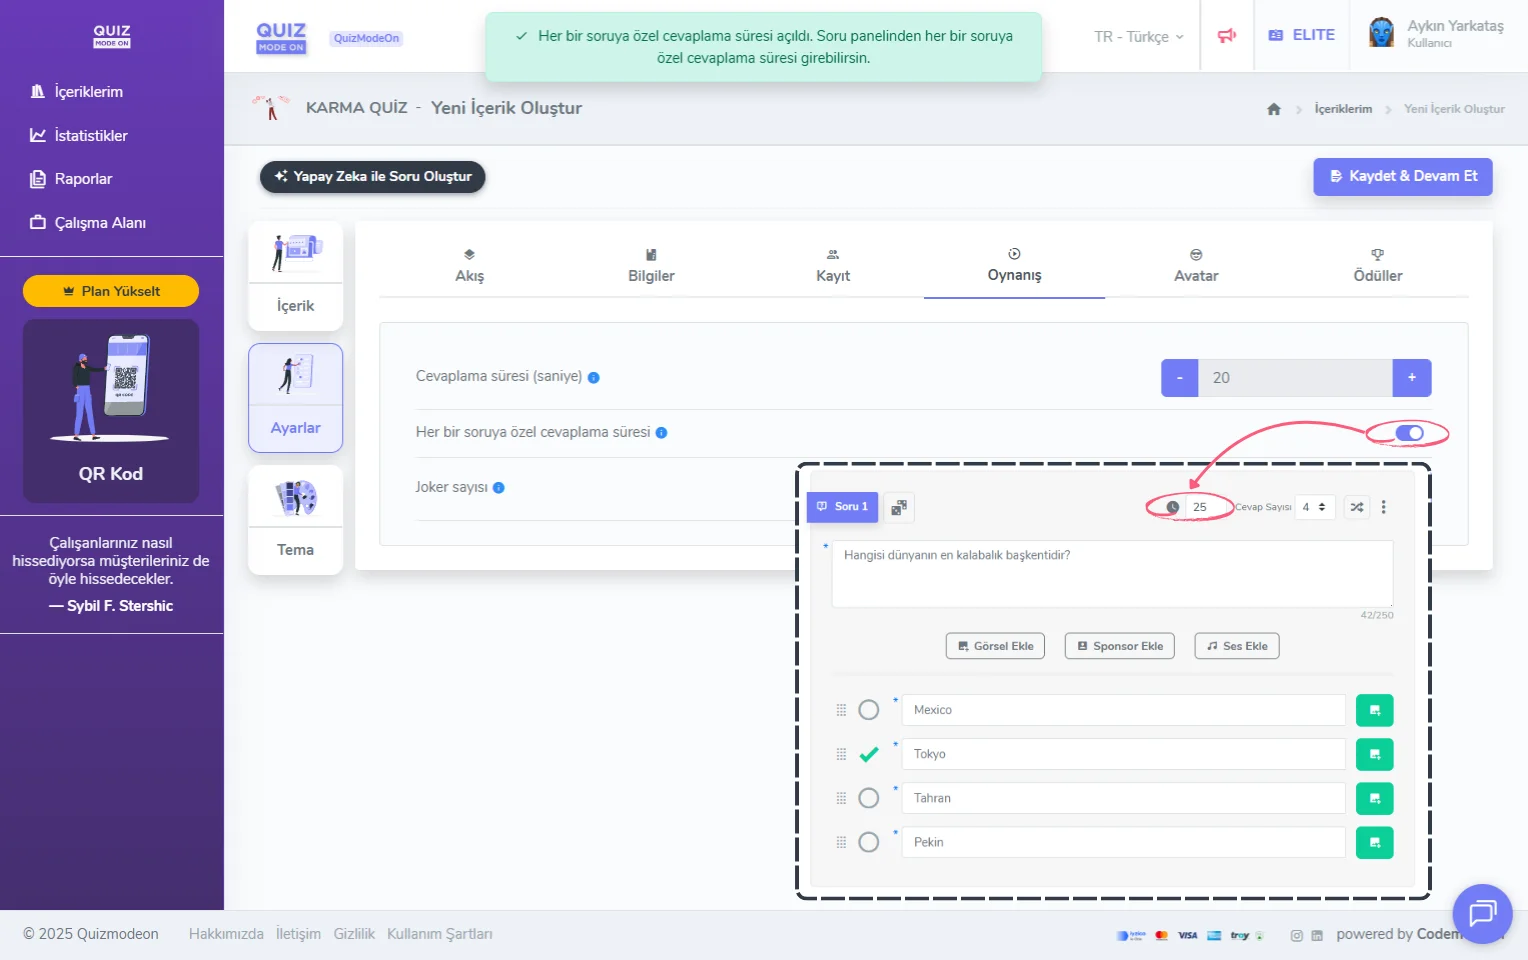
Task: Click info icon next to Joker sayısı
Action: click(x=499, y=488)
